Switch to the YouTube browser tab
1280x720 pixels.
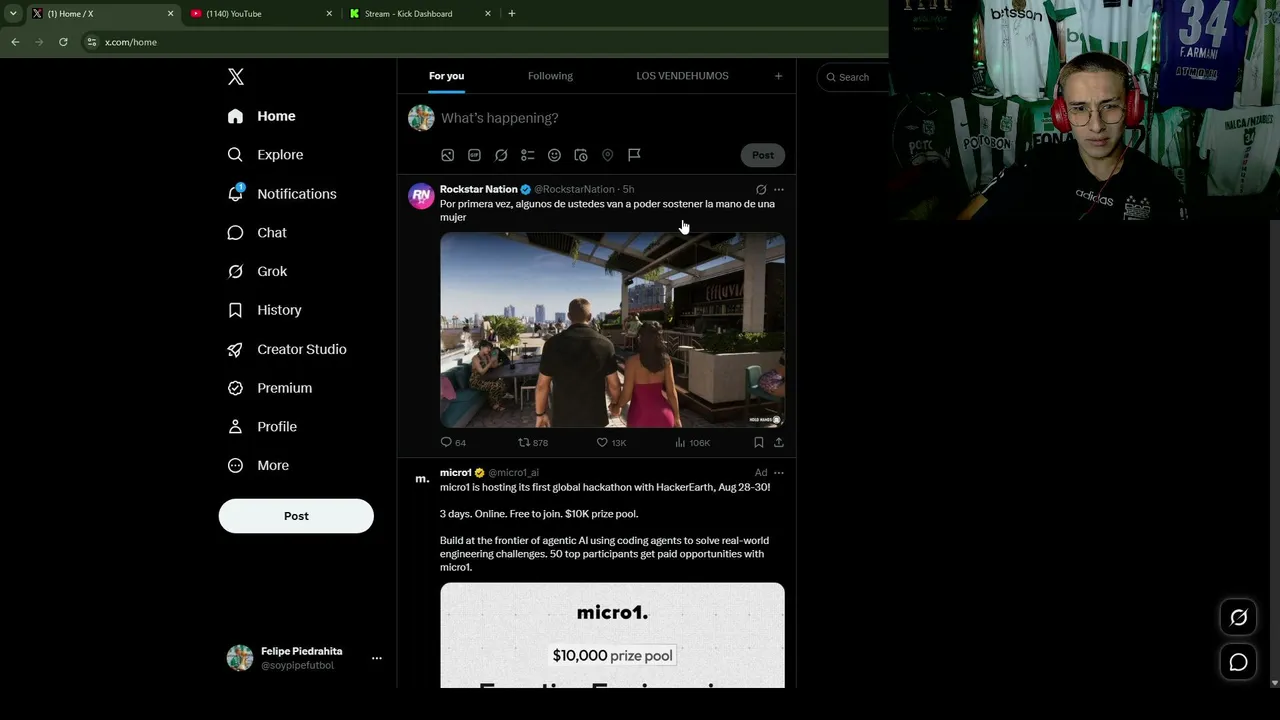click(262, 14)
